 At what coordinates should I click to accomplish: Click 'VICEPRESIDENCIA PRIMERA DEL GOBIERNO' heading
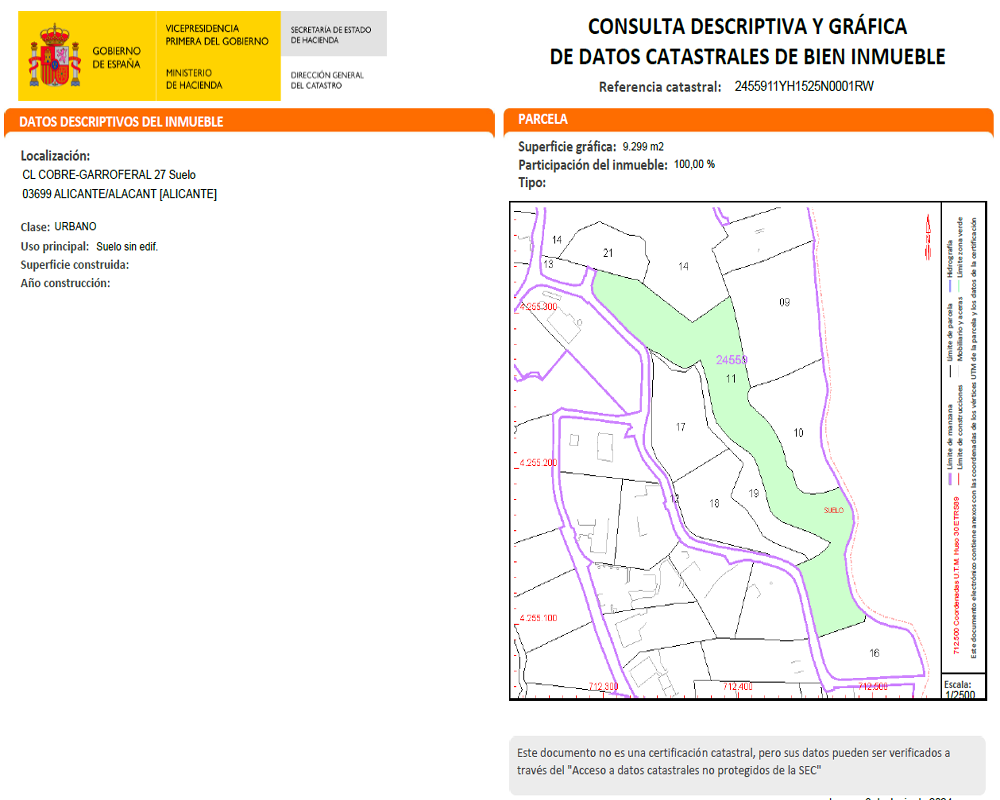[217, 35]
